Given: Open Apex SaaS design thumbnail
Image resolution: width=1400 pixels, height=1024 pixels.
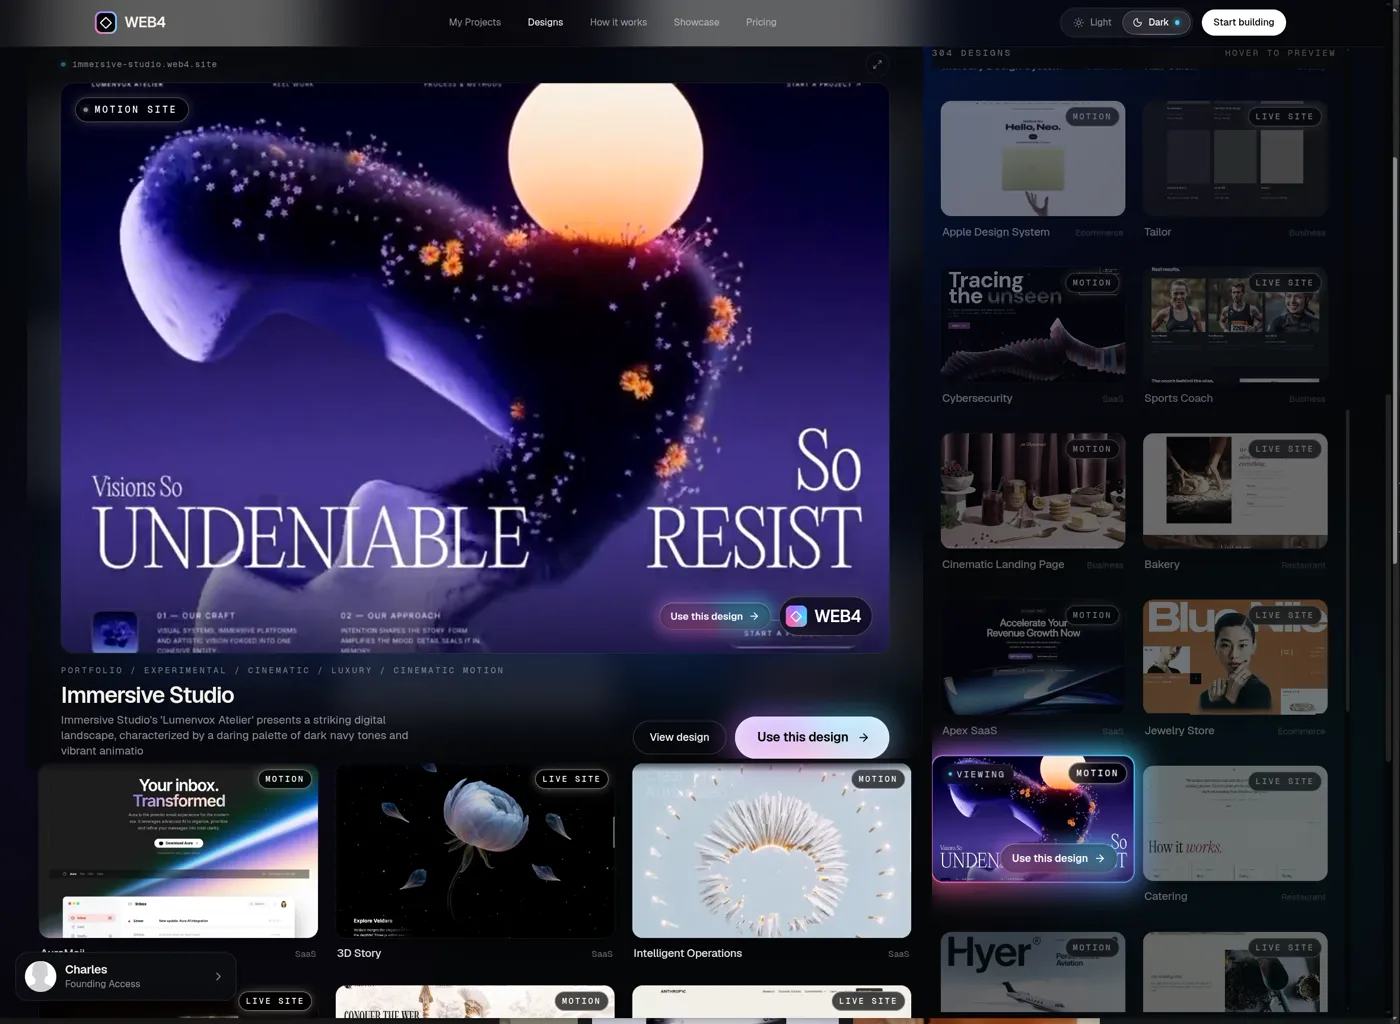Looking at the screenshot, I should [x=1033, y=657].
